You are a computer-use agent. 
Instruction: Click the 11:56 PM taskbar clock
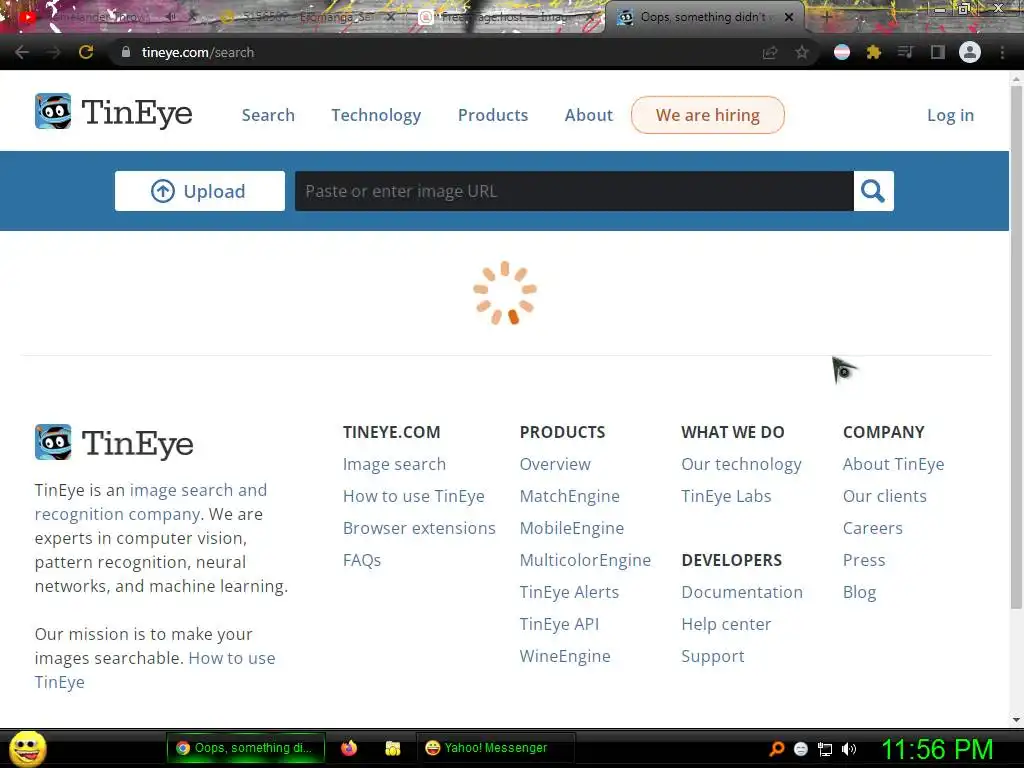937,749
